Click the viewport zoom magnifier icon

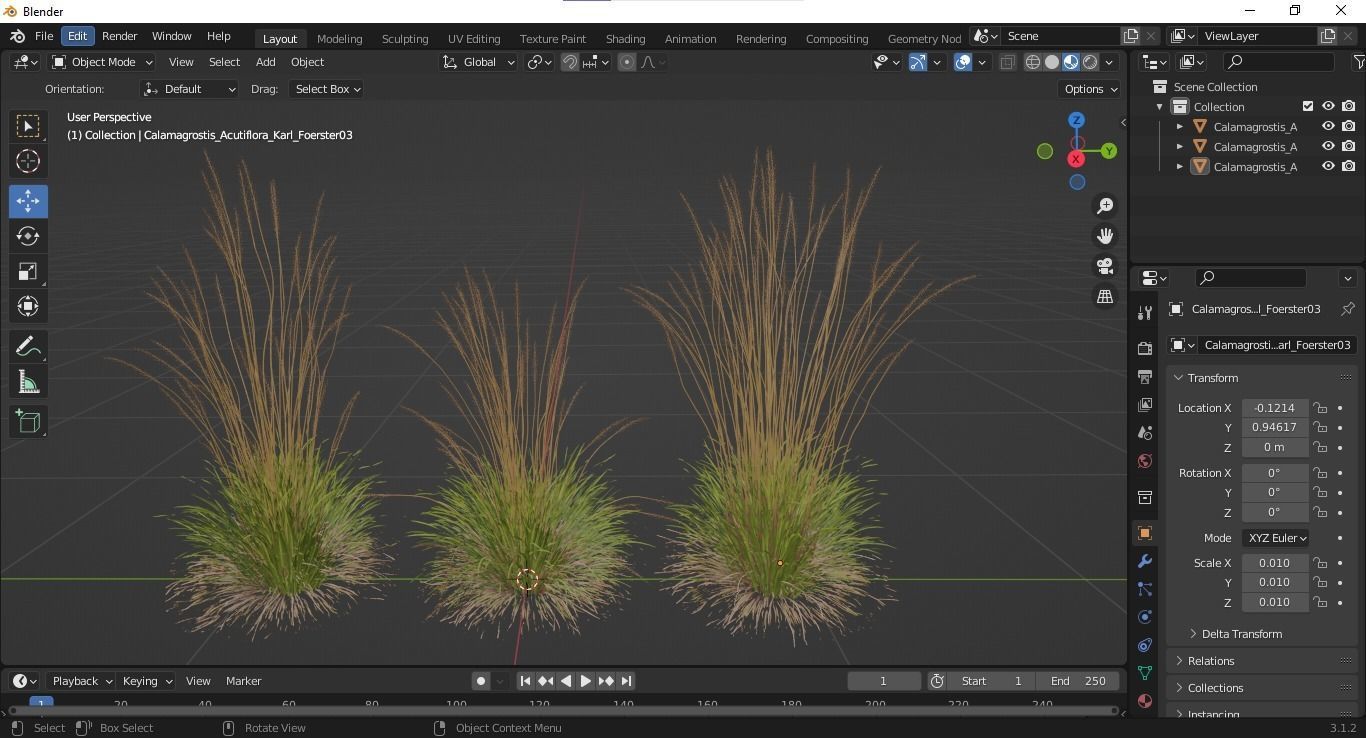1105,206
